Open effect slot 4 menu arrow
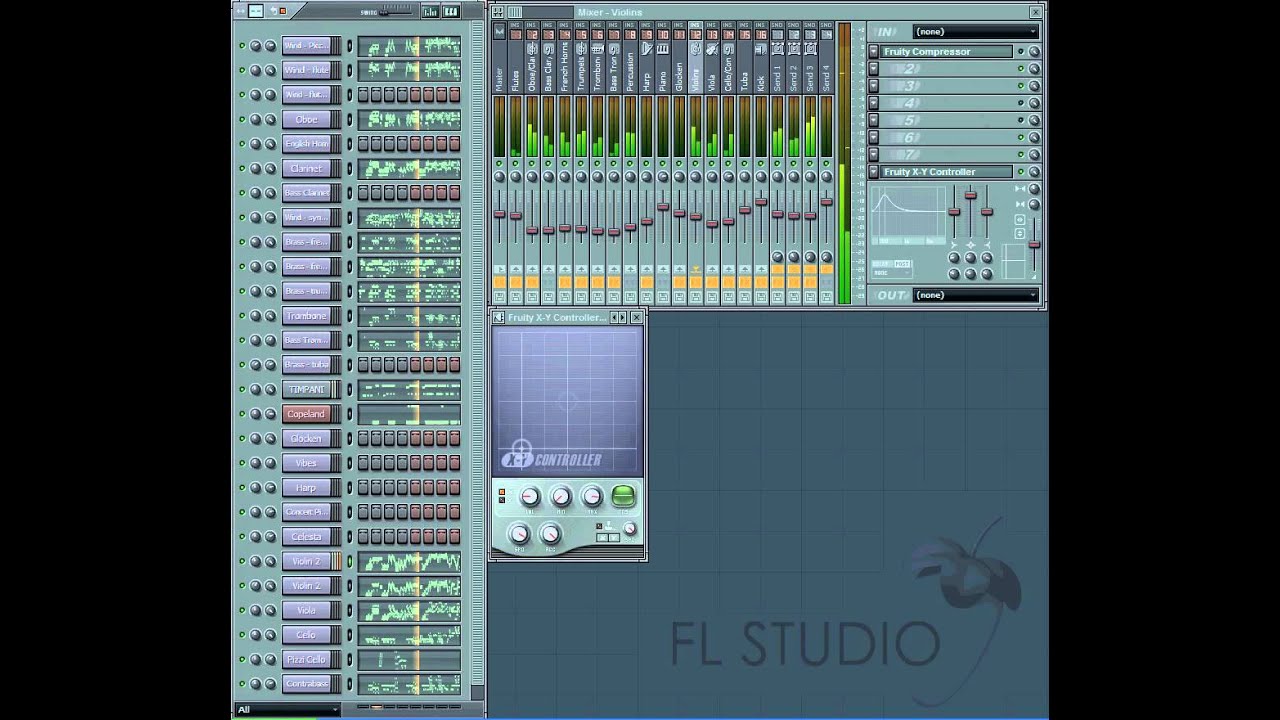This screenshot has height=720, width=1280. tap(873, 103)
